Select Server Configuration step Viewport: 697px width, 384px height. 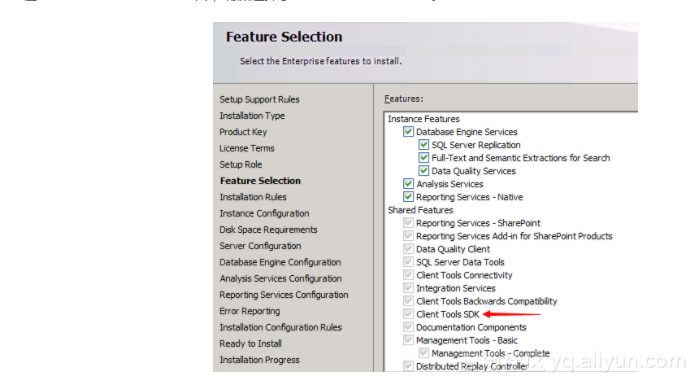(260, 246)
